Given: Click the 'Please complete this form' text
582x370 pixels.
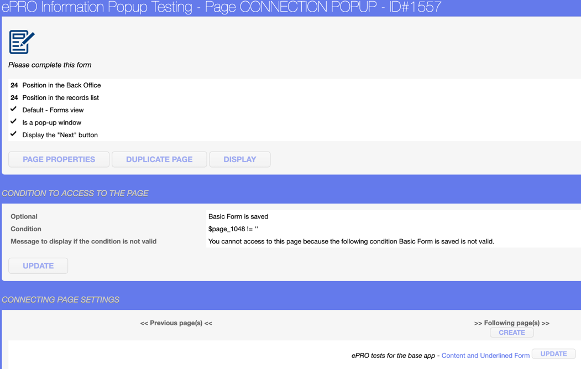Looking at the screenshot, I should click(50, 65).
